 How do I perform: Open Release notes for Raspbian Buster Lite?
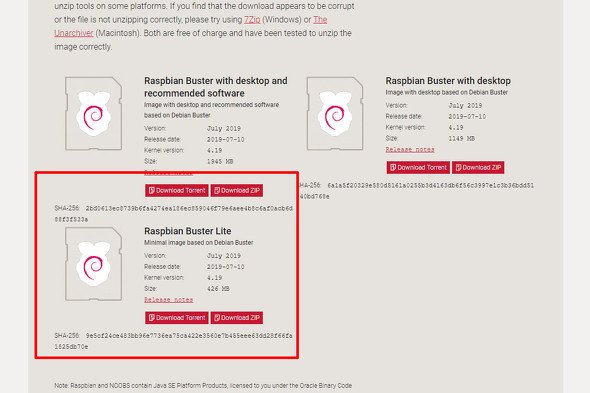tap(169, 300)
